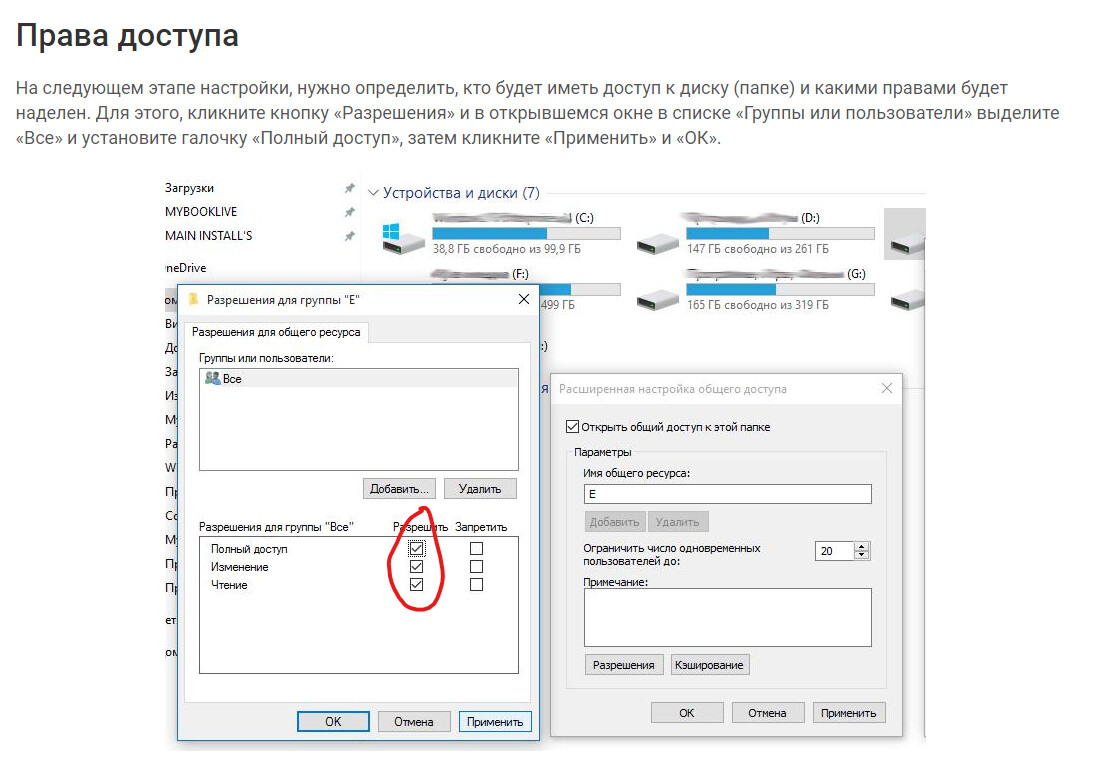Toggle the Allow checkbox for Полный доступ
This screenshot has height=761, width=1094.
(417, 549)
